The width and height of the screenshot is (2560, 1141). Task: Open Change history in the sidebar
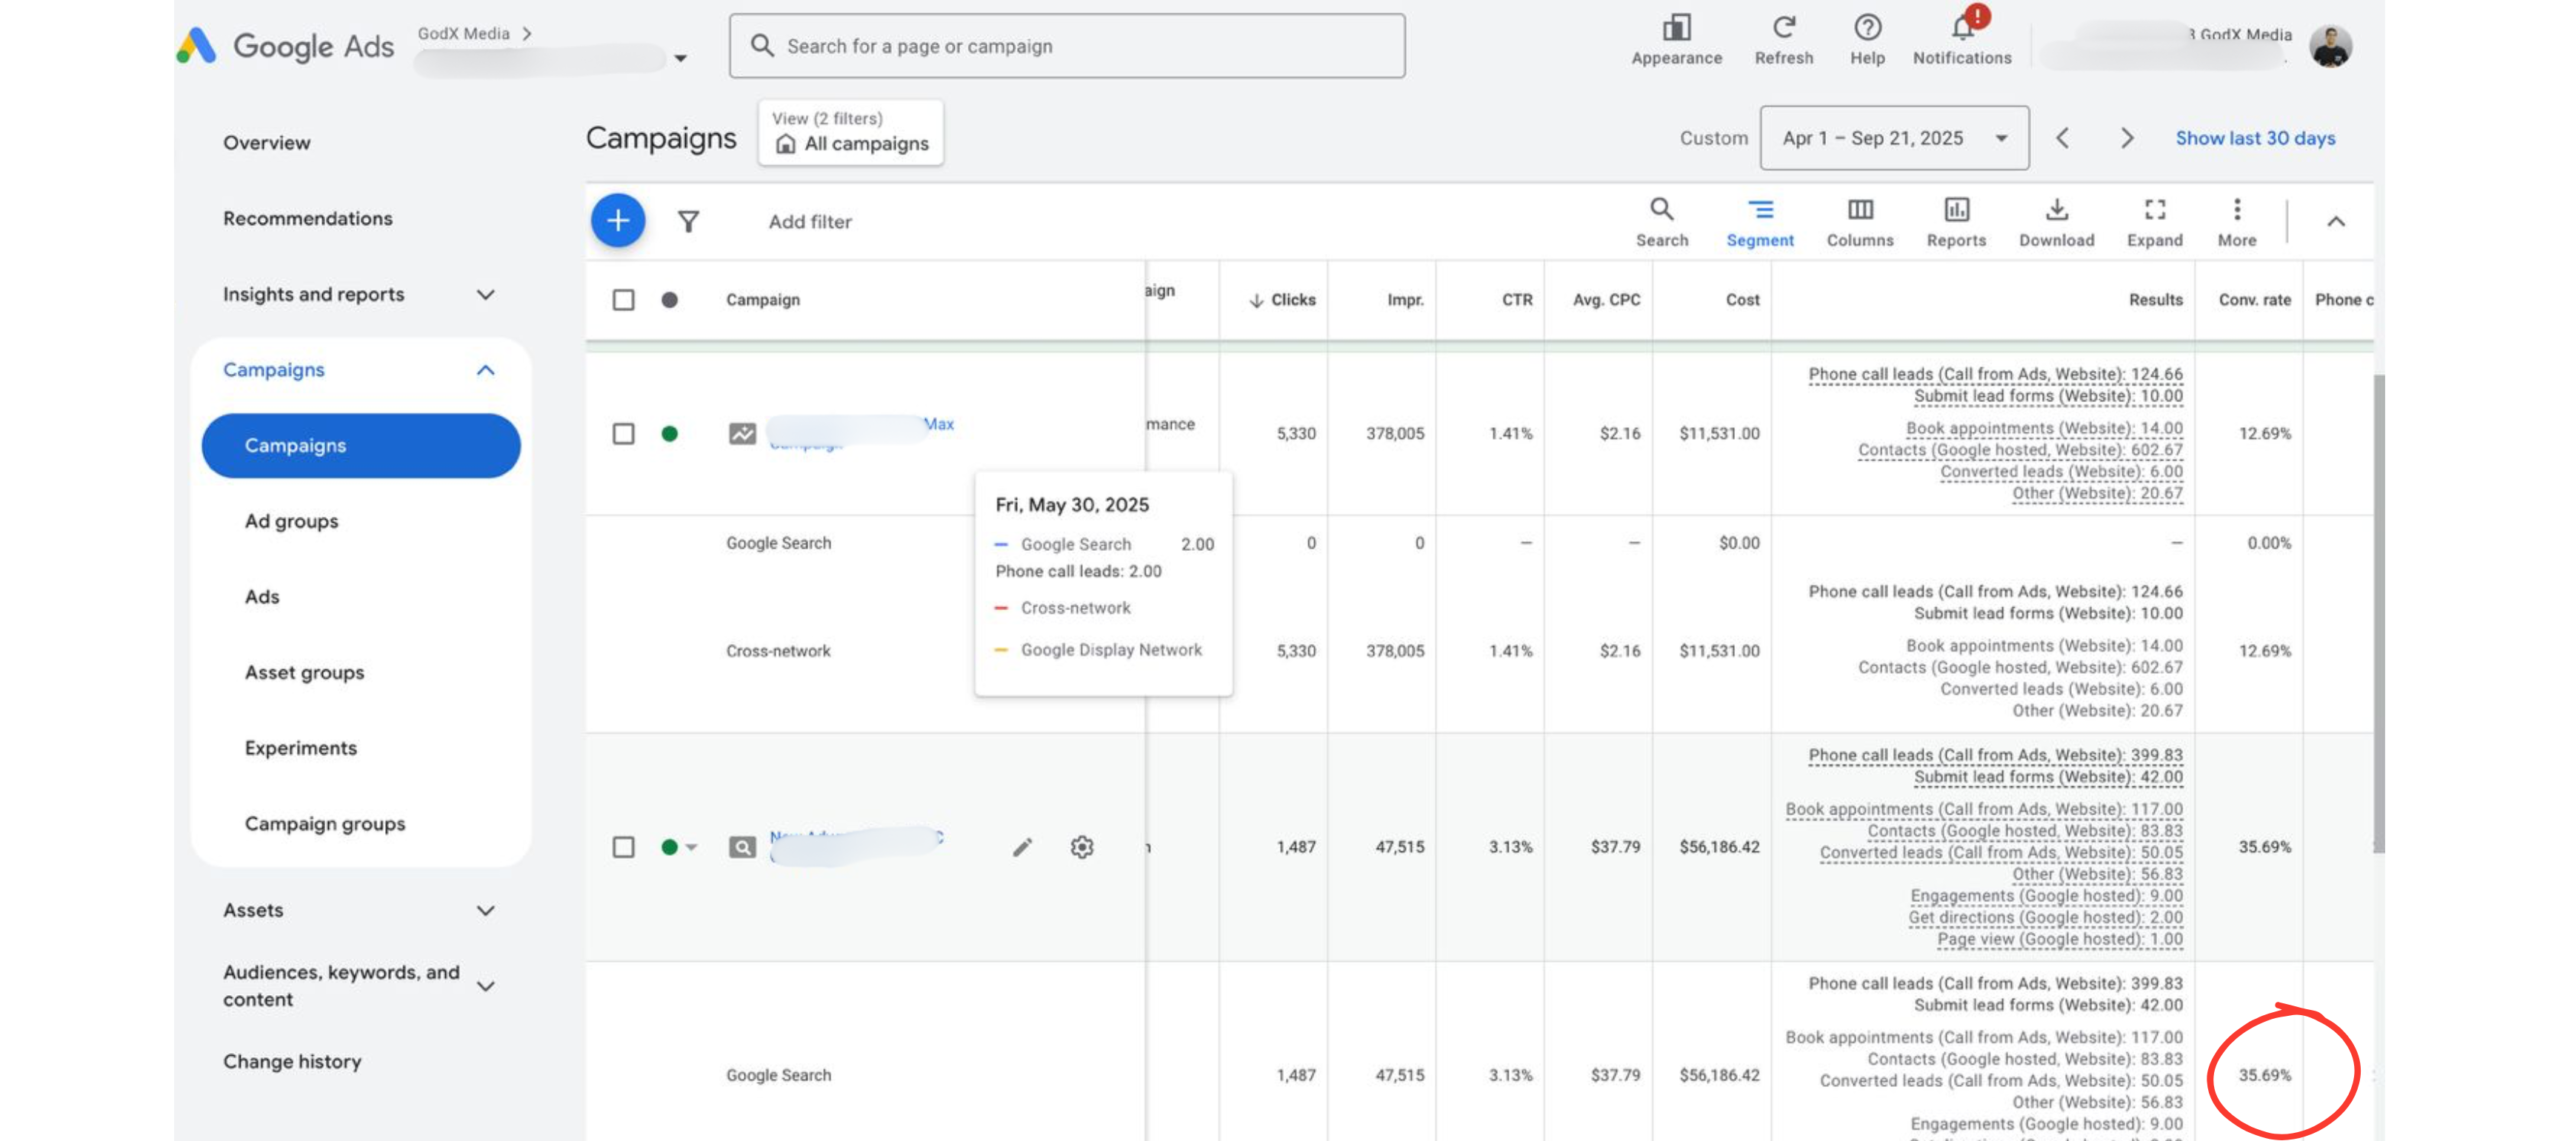[292, 1061]
